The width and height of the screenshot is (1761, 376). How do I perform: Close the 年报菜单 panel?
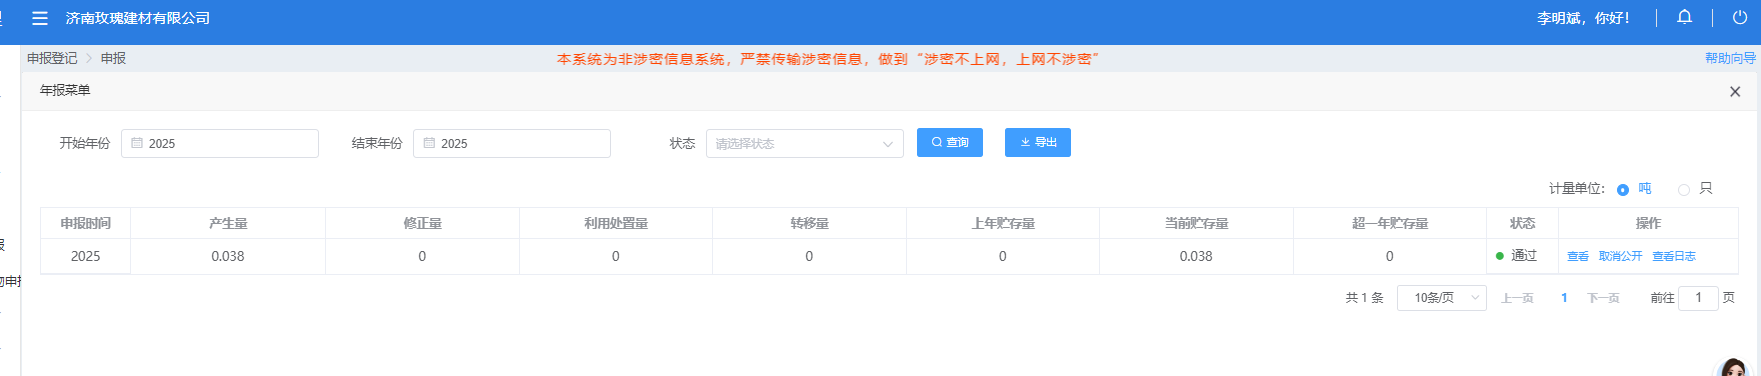(1735, 91)
